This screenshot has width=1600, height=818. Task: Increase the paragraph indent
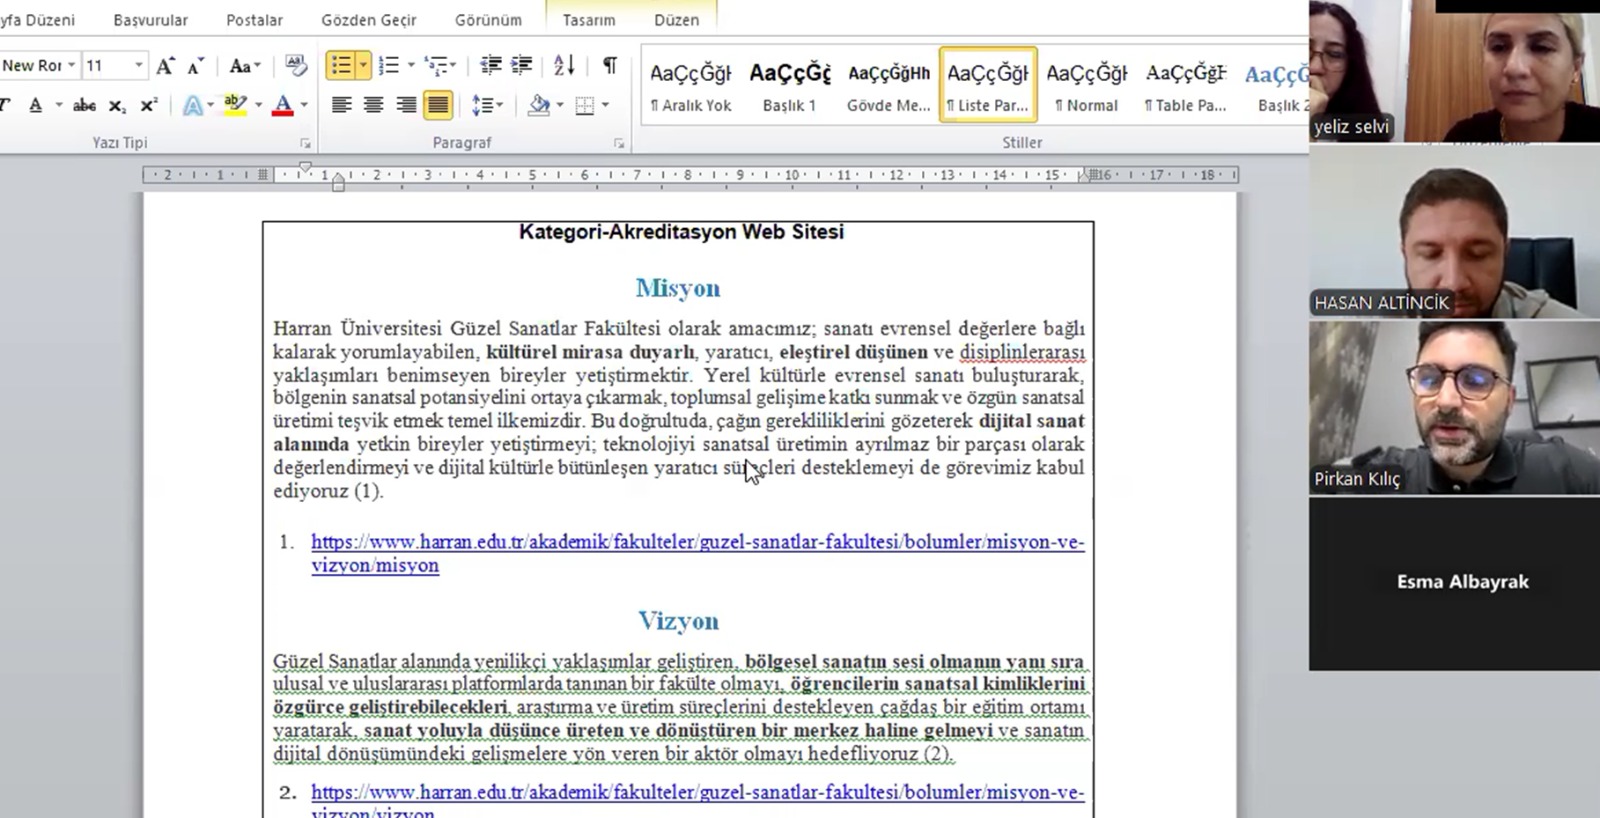click(521, 66)
